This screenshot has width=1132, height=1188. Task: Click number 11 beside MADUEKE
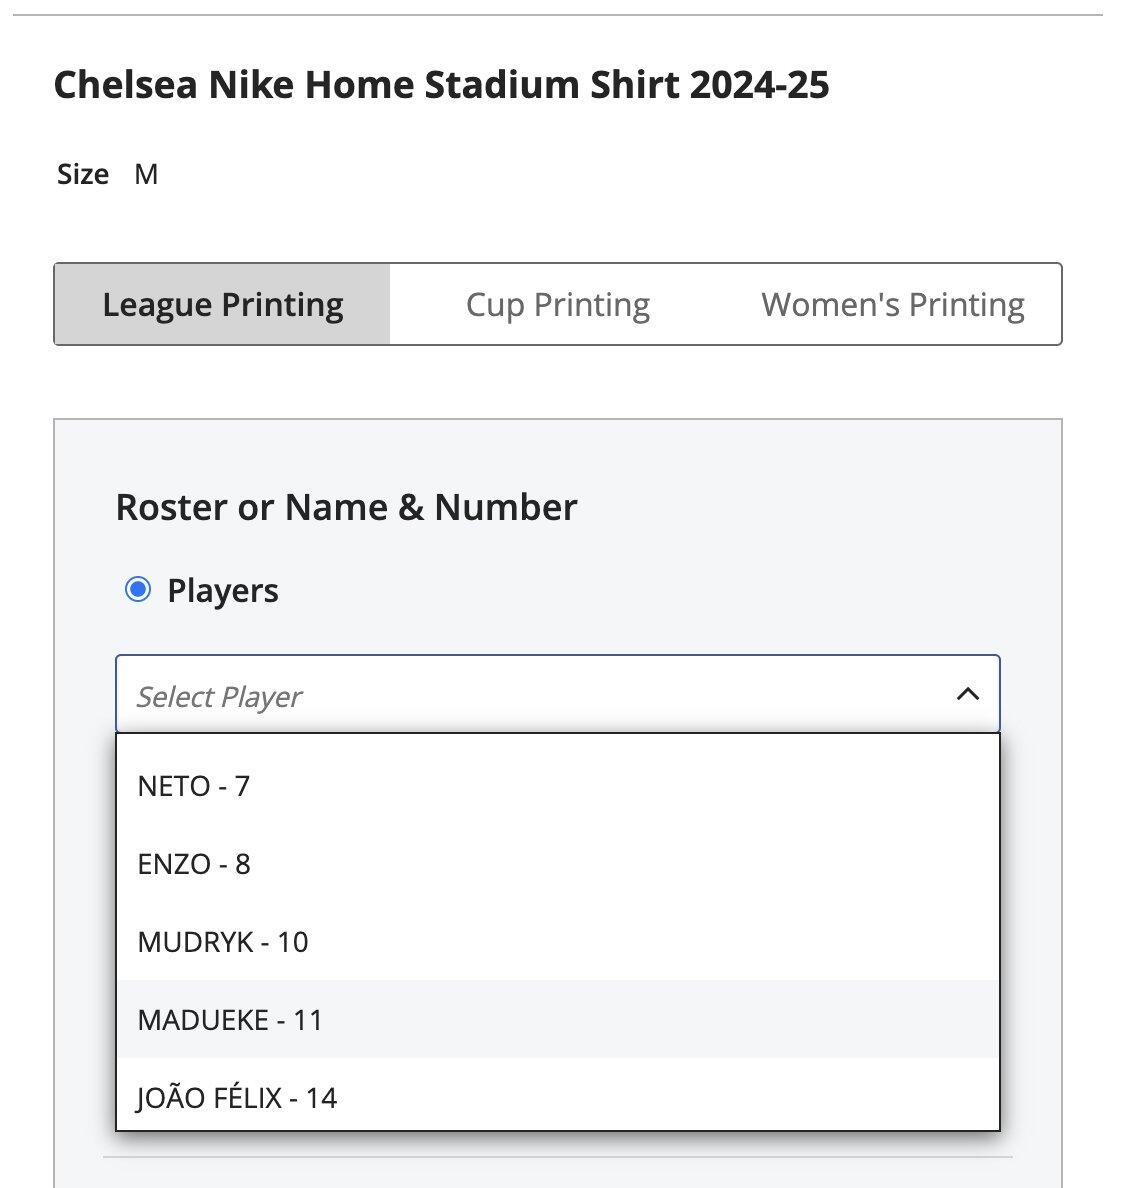pos(308,1021)
